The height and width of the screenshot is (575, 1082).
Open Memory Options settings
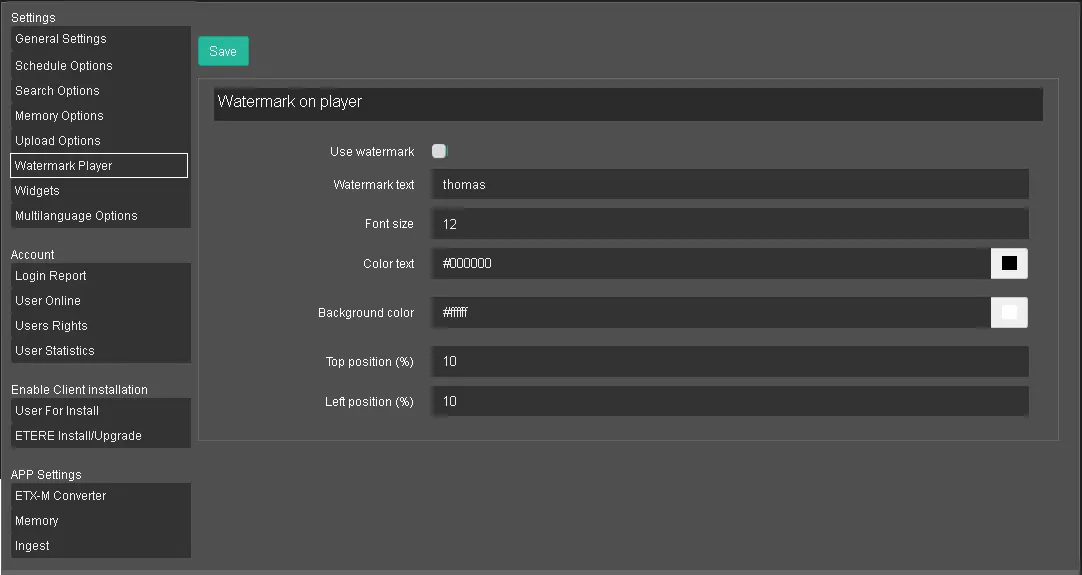(59, 116)
